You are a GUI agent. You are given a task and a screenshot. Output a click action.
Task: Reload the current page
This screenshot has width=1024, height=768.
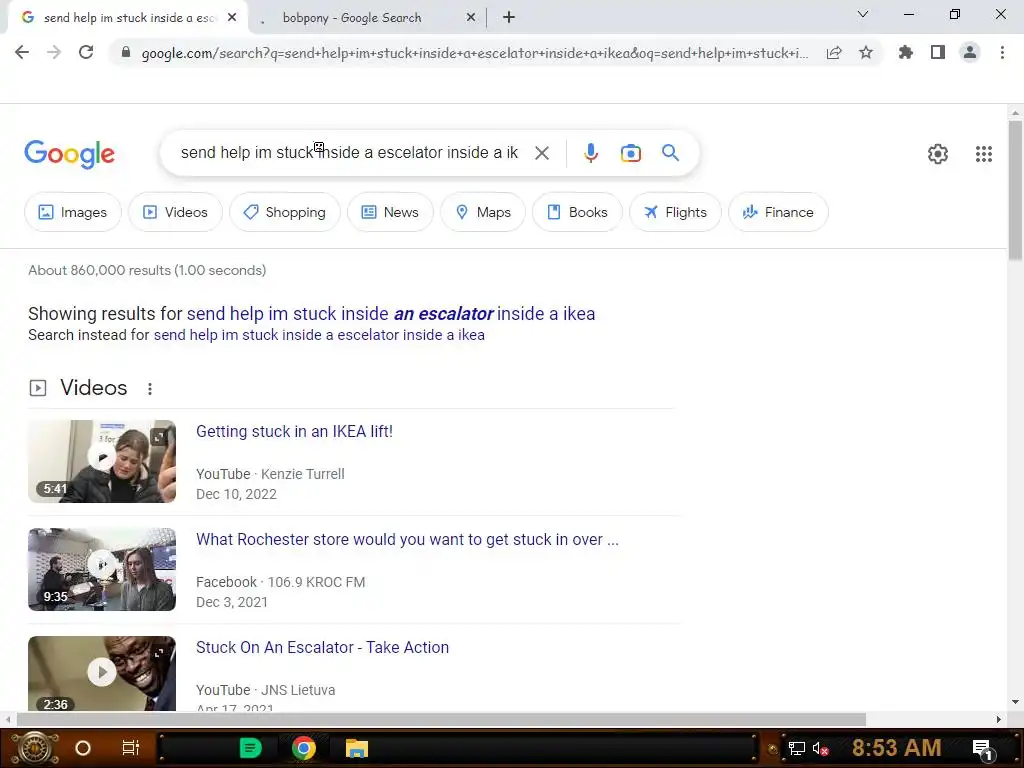86,52
